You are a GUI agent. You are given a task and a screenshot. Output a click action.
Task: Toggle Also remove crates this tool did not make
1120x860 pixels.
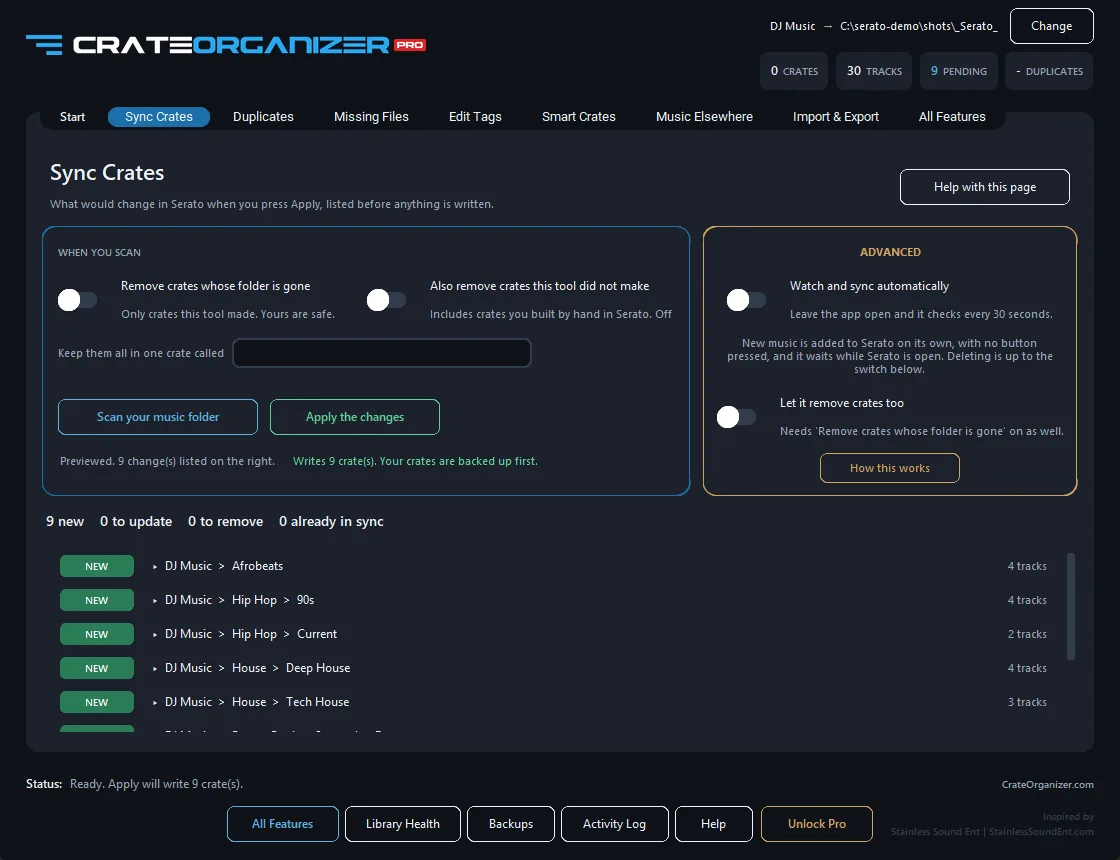tap(386, 300)
